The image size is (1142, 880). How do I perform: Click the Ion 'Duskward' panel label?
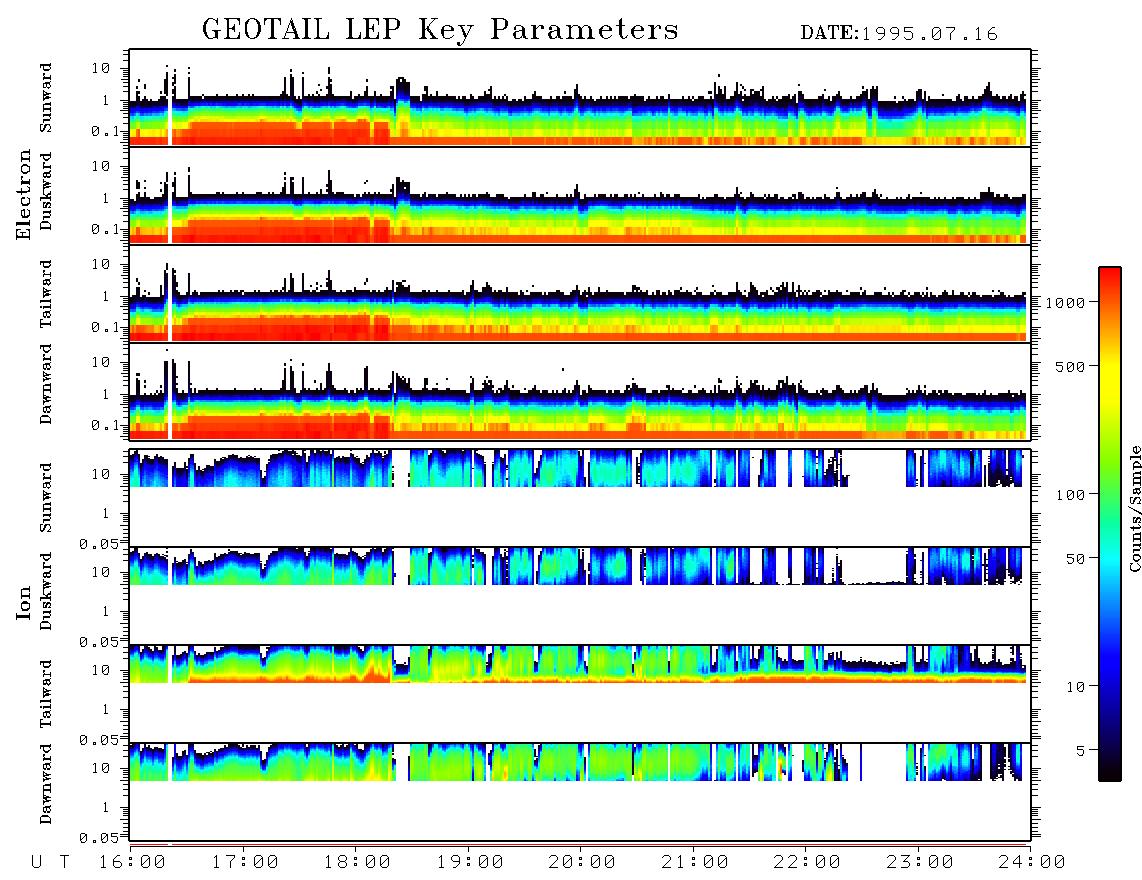(x=45, y=591)
